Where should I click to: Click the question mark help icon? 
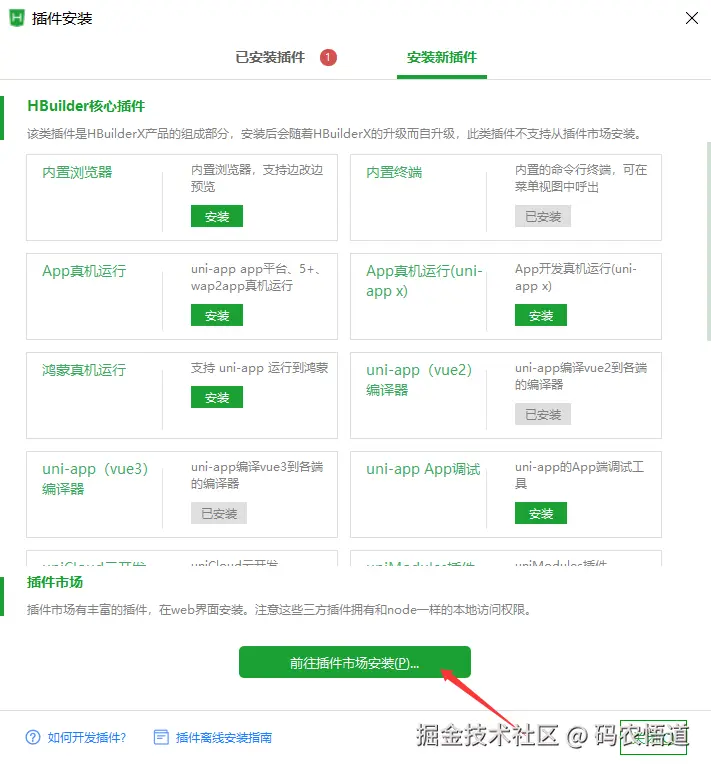tap(33, 737)
